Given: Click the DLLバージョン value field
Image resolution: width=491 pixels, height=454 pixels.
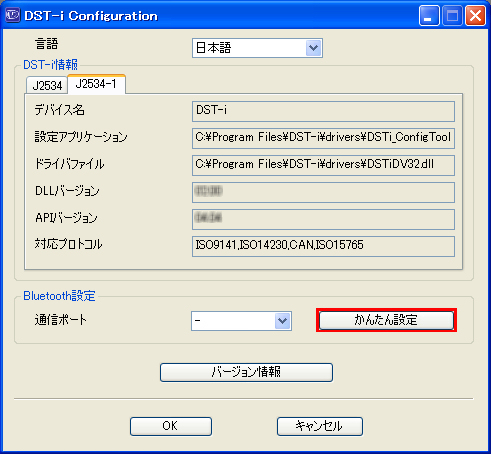Looking at the screenshot, I should pos(323,192).
